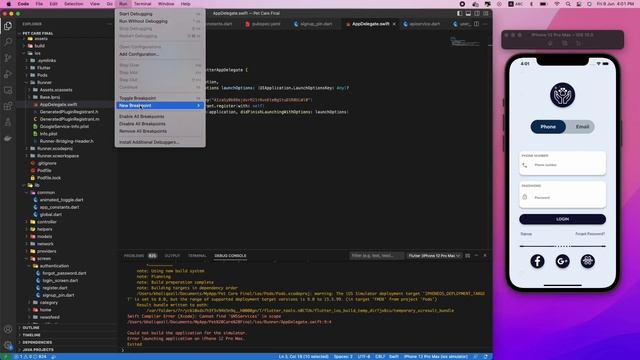Open macOS Spotlight search icon
Screen dimensions: 640x360
pos(568,4)
